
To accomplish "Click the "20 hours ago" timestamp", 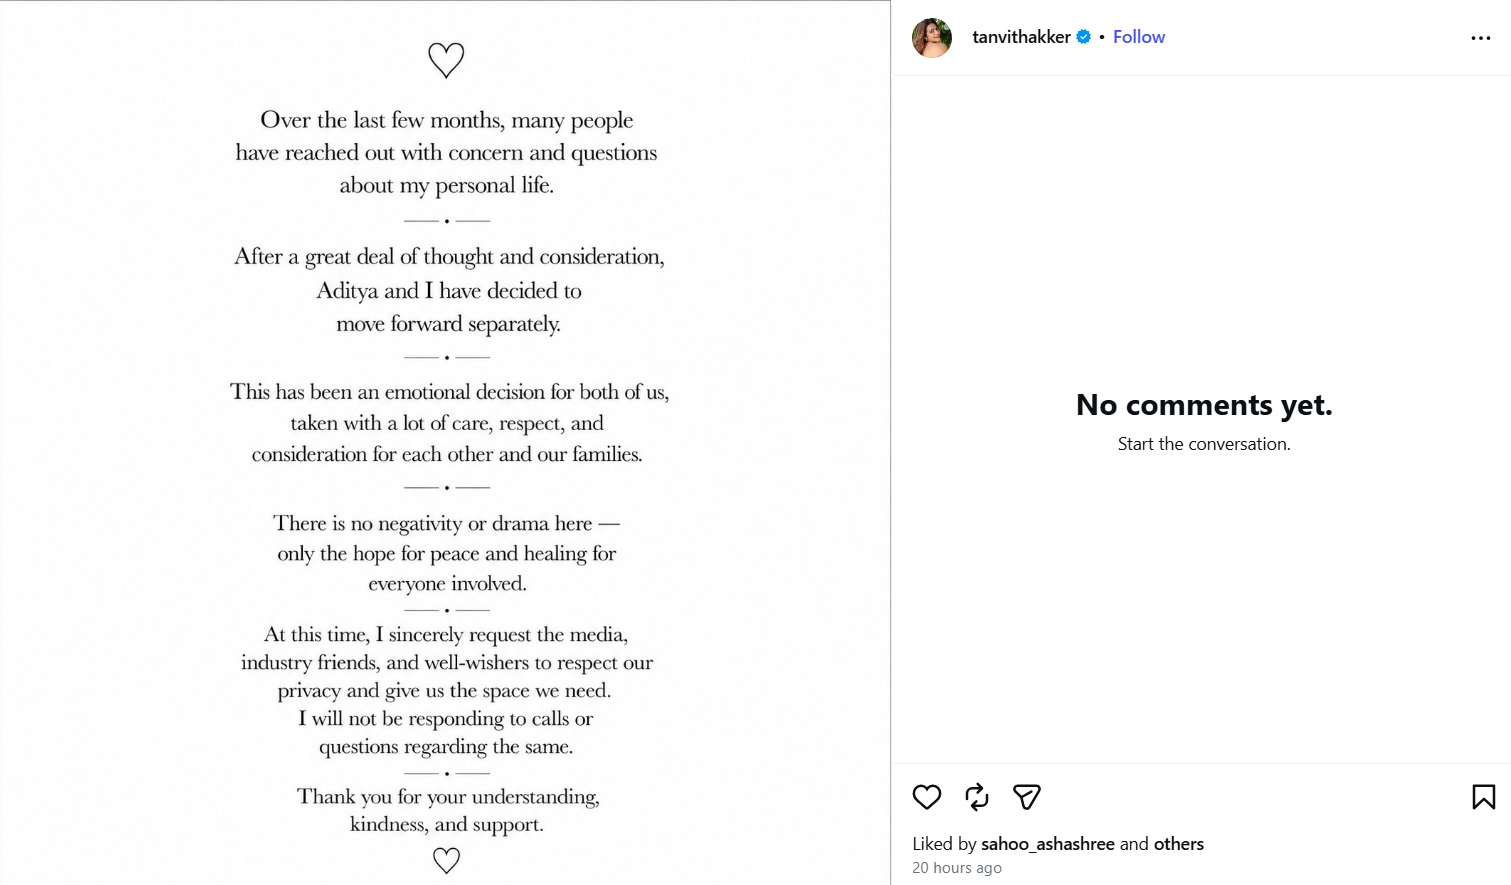I will pyautogui.click(x=957, y=868).
